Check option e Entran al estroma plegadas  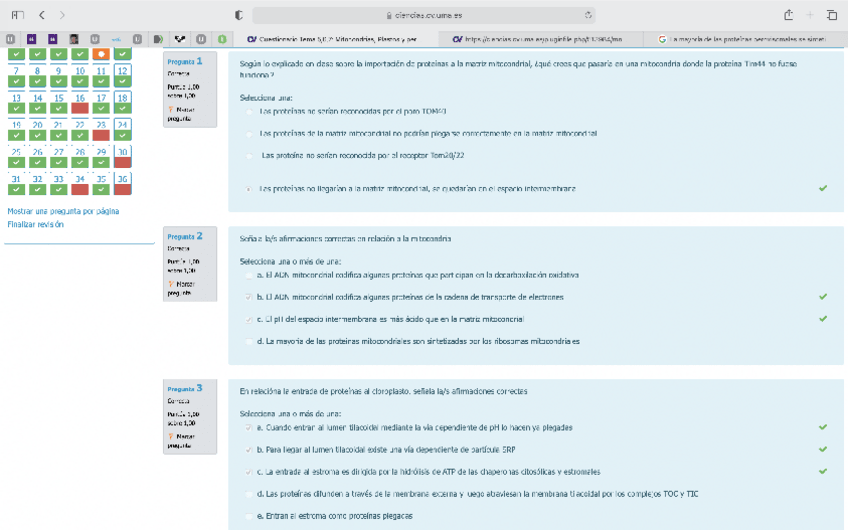click(249, 516)
